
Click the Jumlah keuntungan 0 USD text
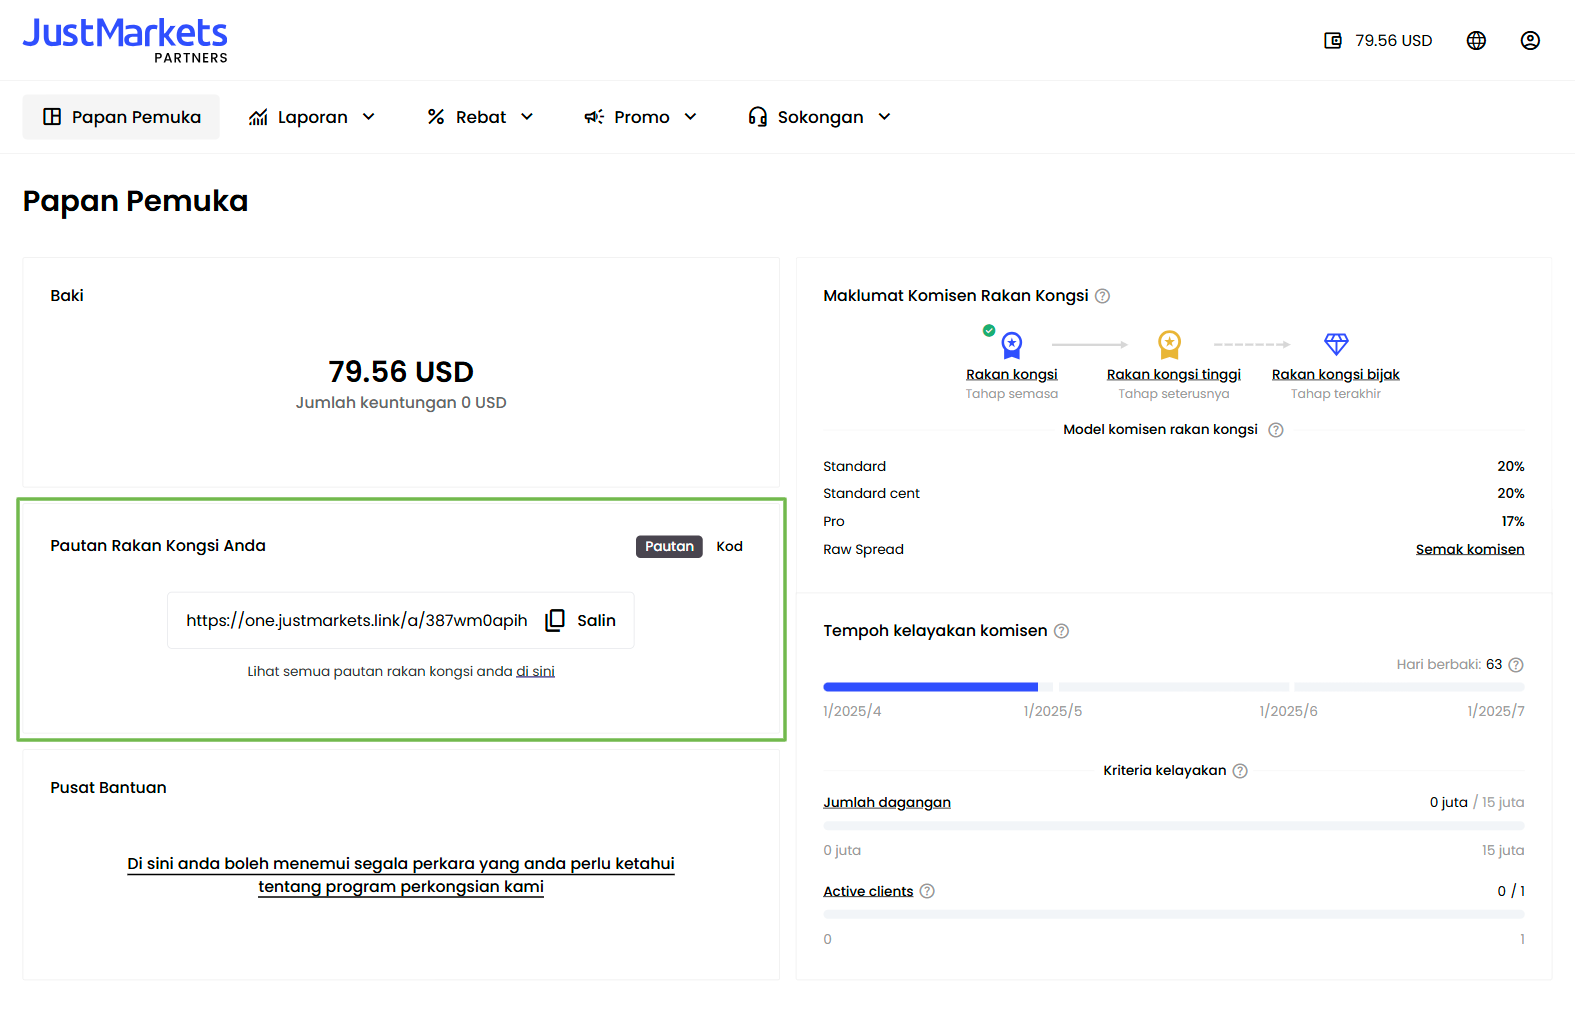[401, 403]
